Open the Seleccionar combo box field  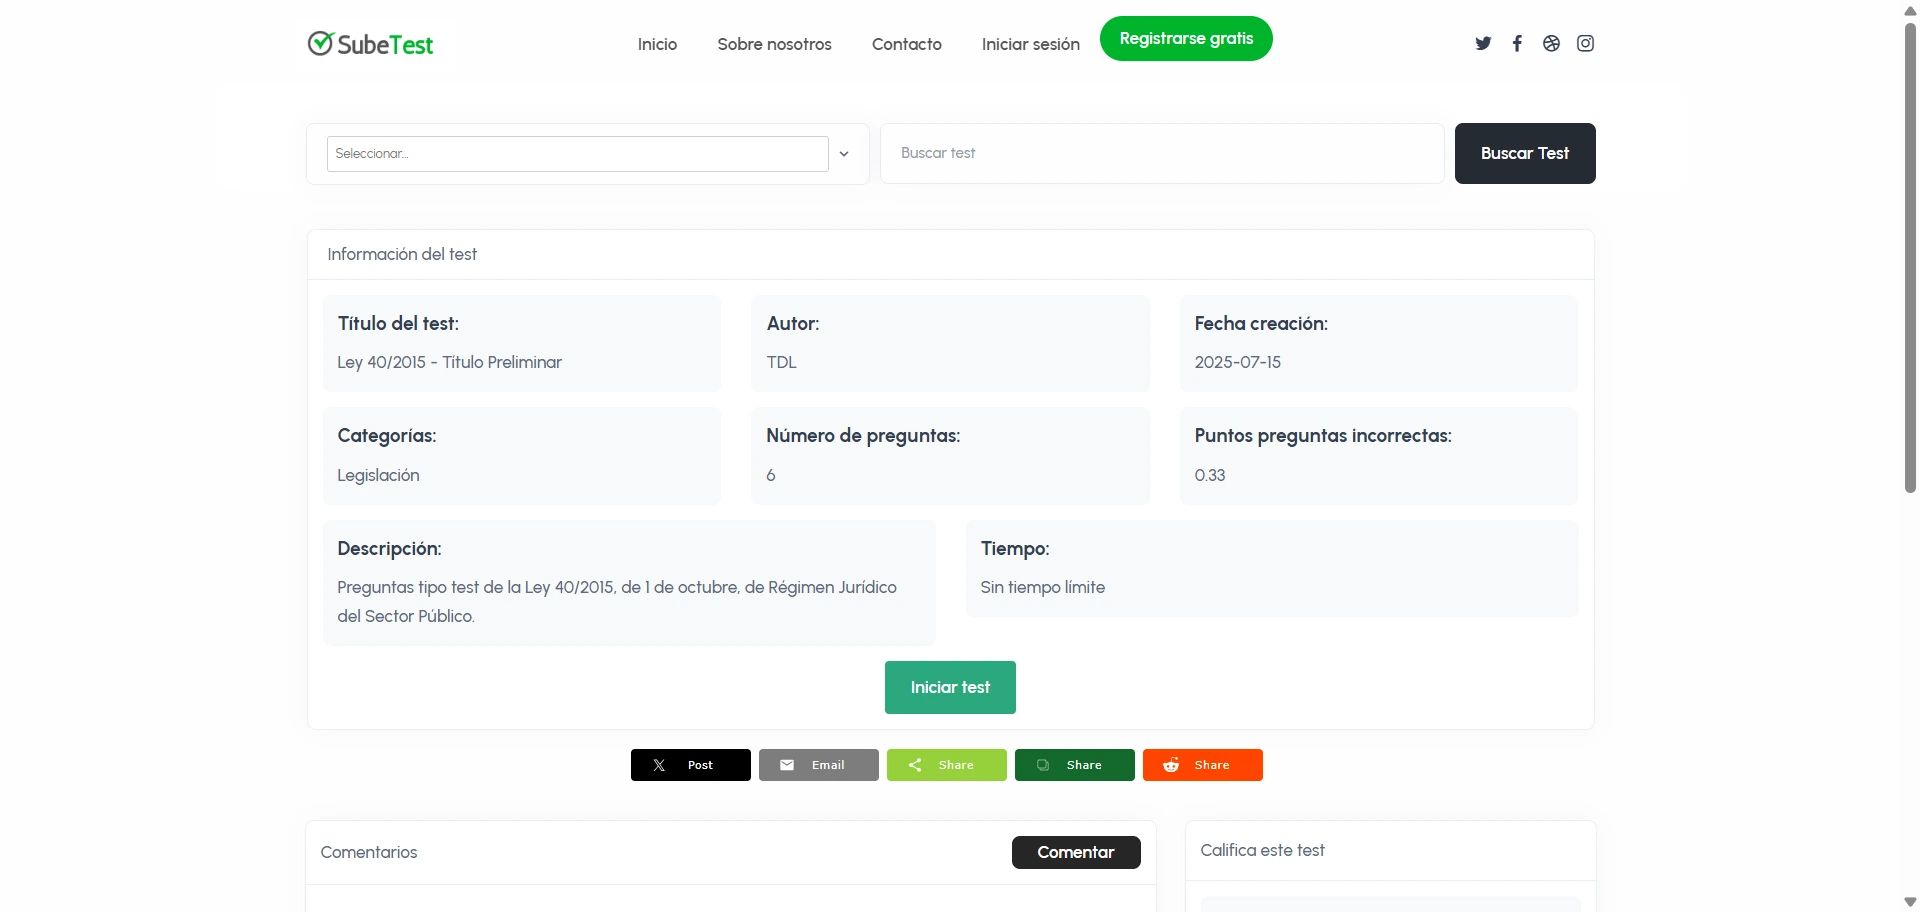pyautogui.click(x=577, y=154)
